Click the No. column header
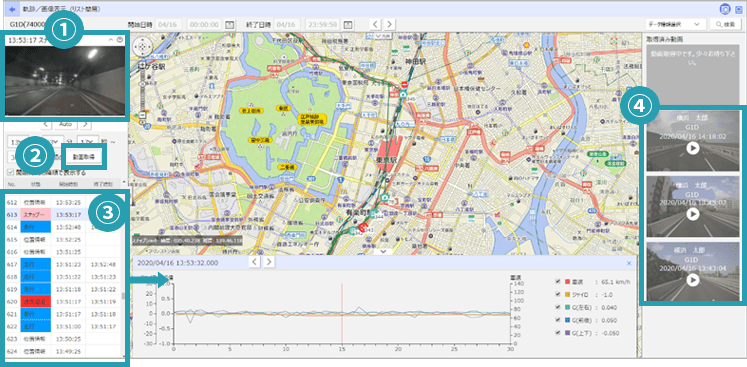747x367 pixels. click(12, 183)
